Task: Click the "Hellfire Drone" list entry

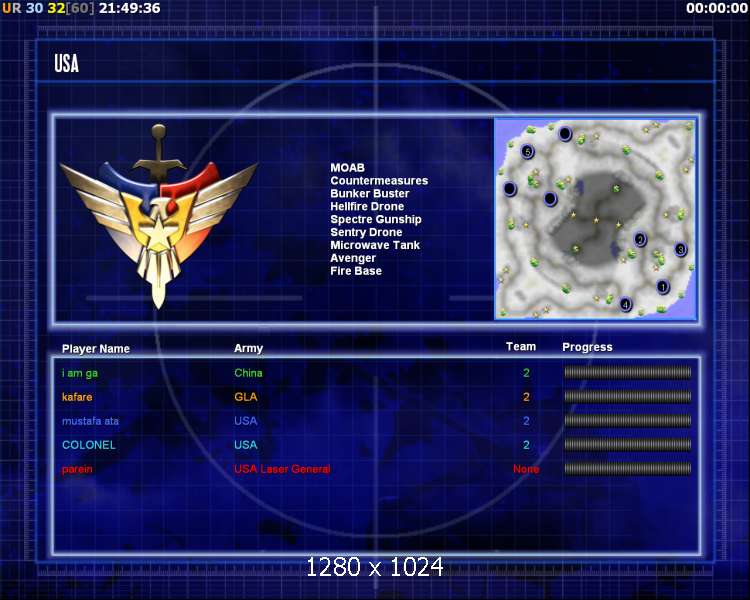Action: (x=367, y=207)
